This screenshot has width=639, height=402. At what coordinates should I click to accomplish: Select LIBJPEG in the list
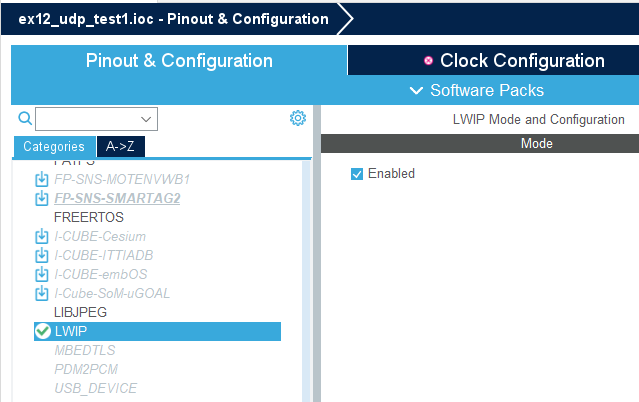pyautogui.click(x=80, y=312)
